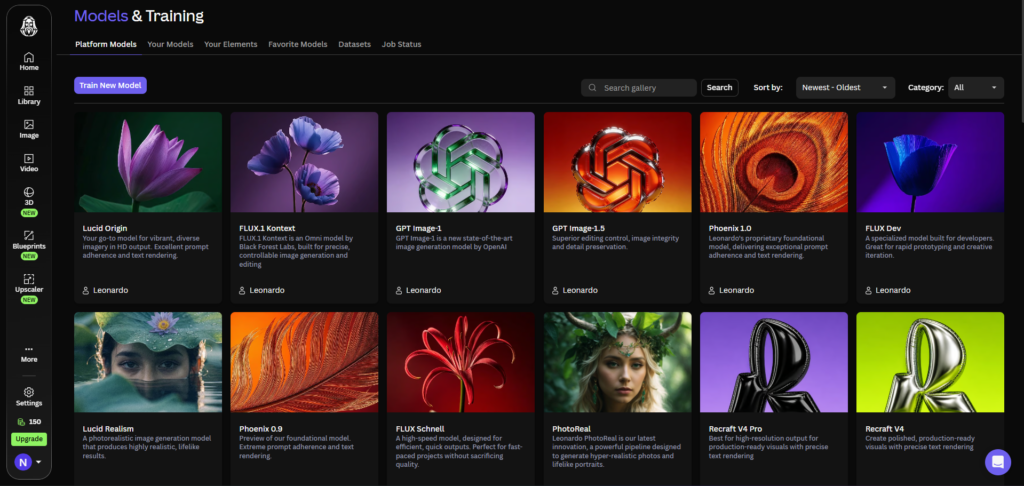
Task: Click the FLUX Schnell title
Action: (420, 429)
